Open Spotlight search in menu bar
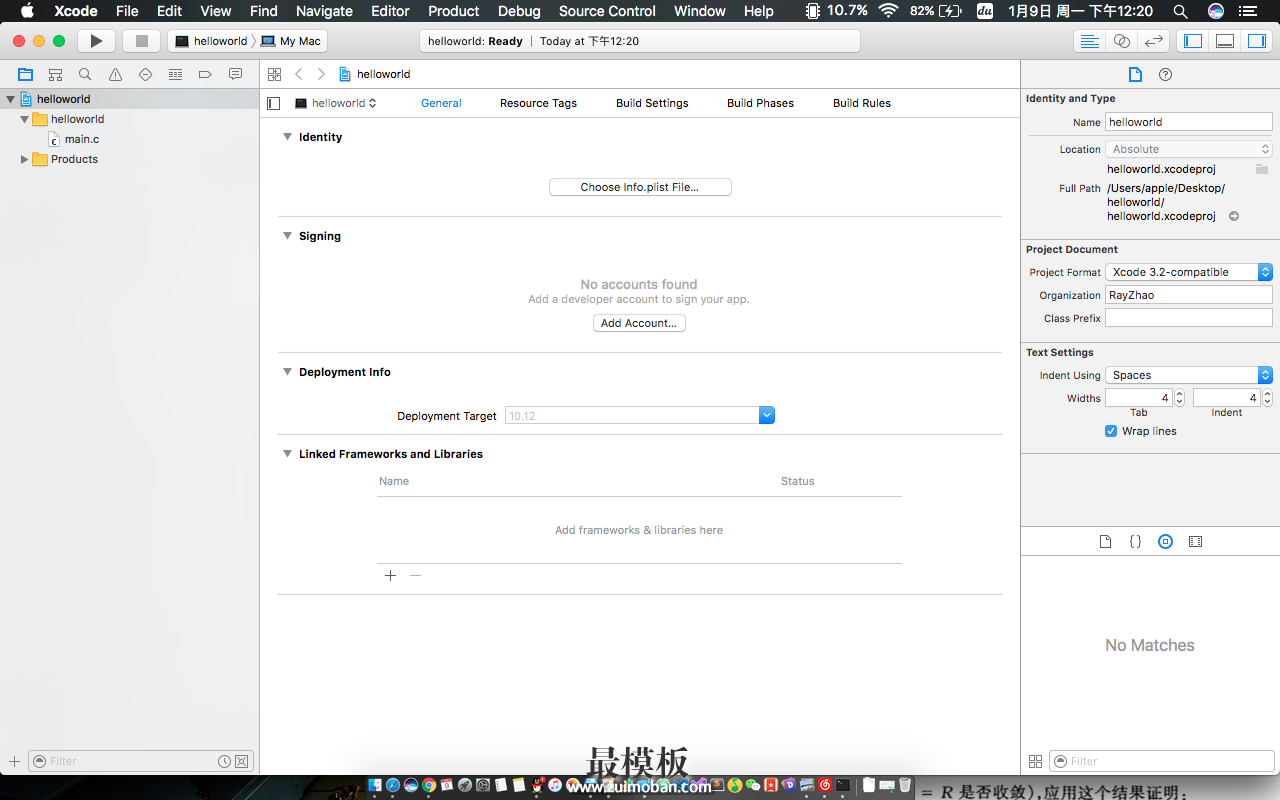The width and height of the screenshot is (1280, 800). click(1181, 11)
